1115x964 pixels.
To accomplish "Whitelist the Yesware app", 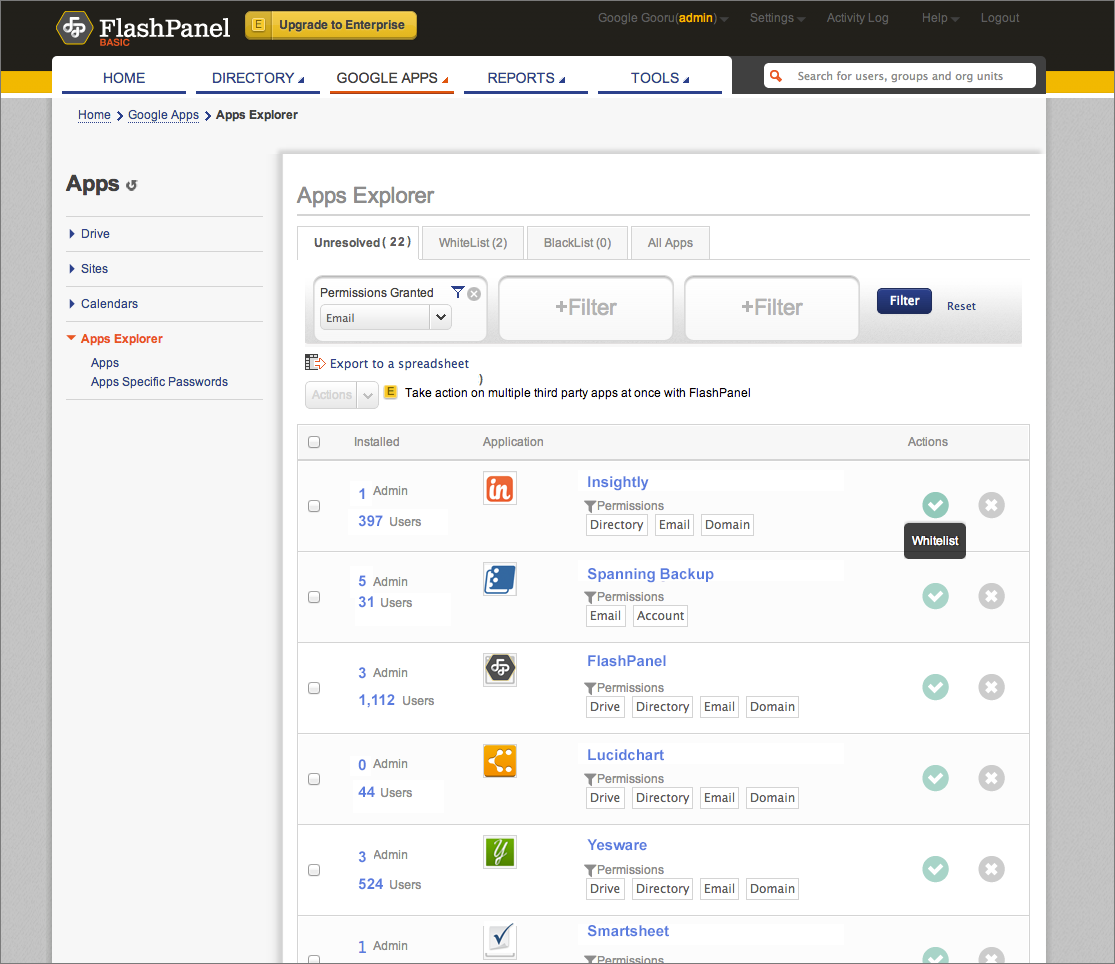I will point(935,869).
